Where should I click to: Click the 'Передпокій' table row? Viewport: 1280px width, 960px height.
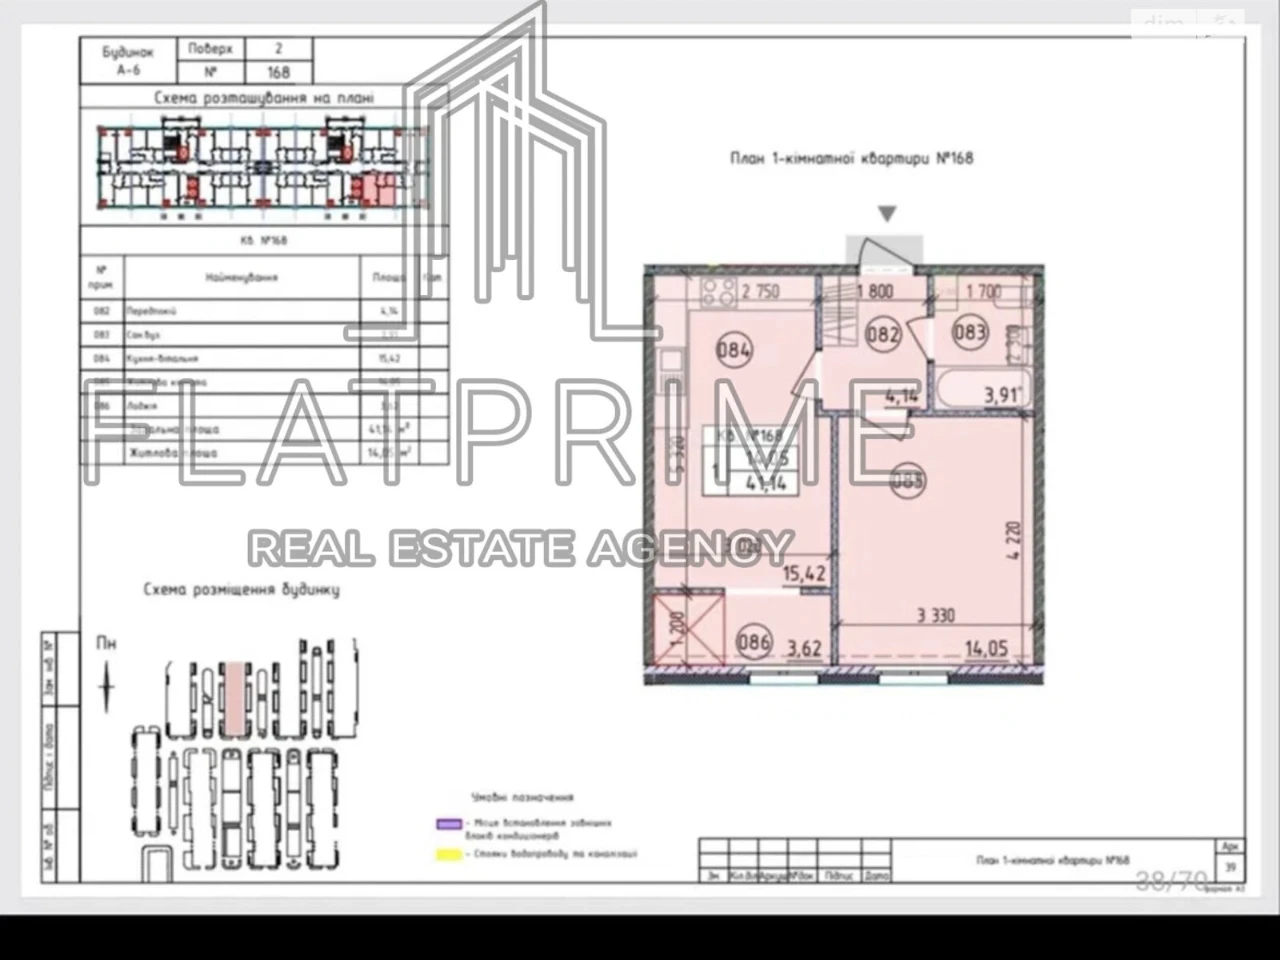(262, 311)
